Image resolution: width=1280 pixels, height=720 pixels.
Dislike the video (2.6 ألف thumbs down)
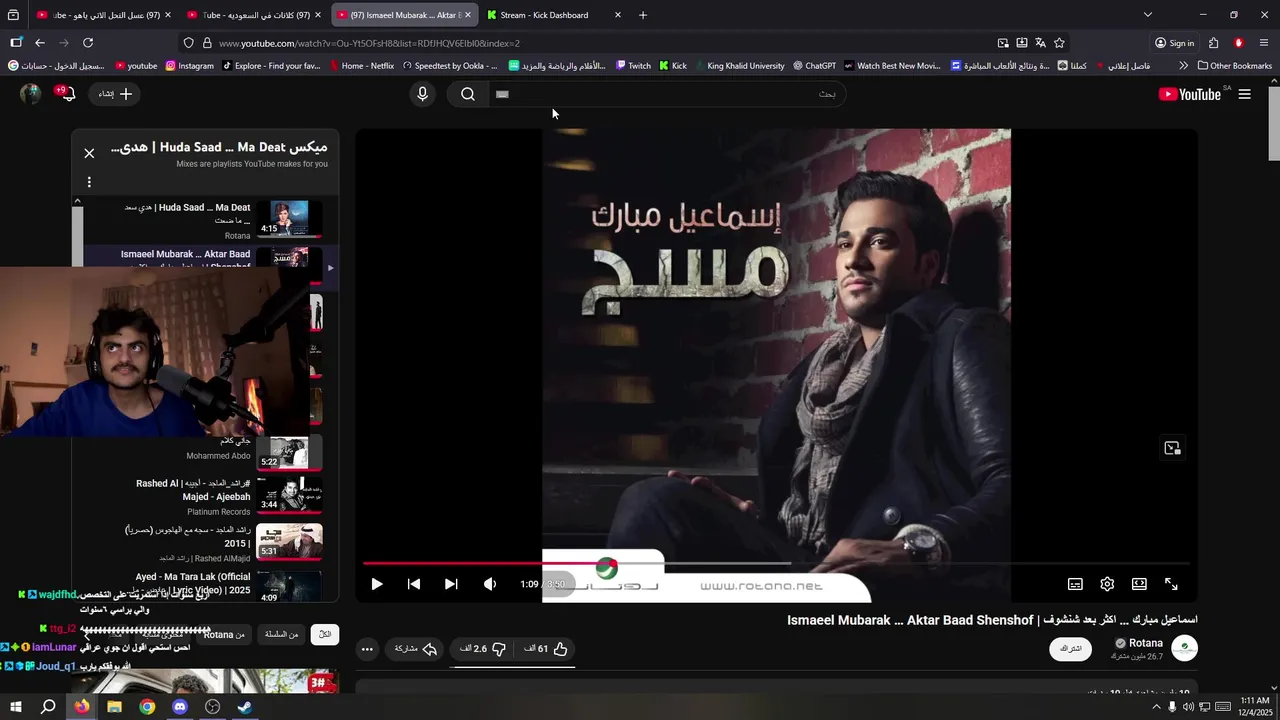coord(483,649)
